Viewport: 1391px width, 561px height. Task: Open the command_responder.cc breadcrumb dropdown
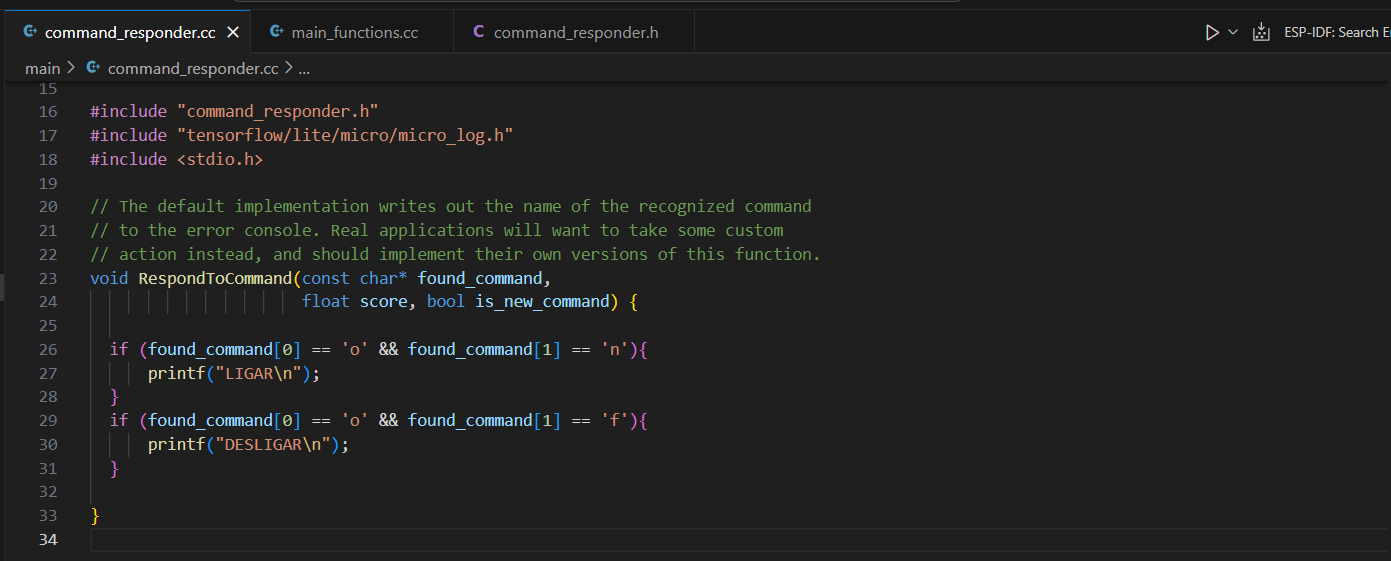192,68
